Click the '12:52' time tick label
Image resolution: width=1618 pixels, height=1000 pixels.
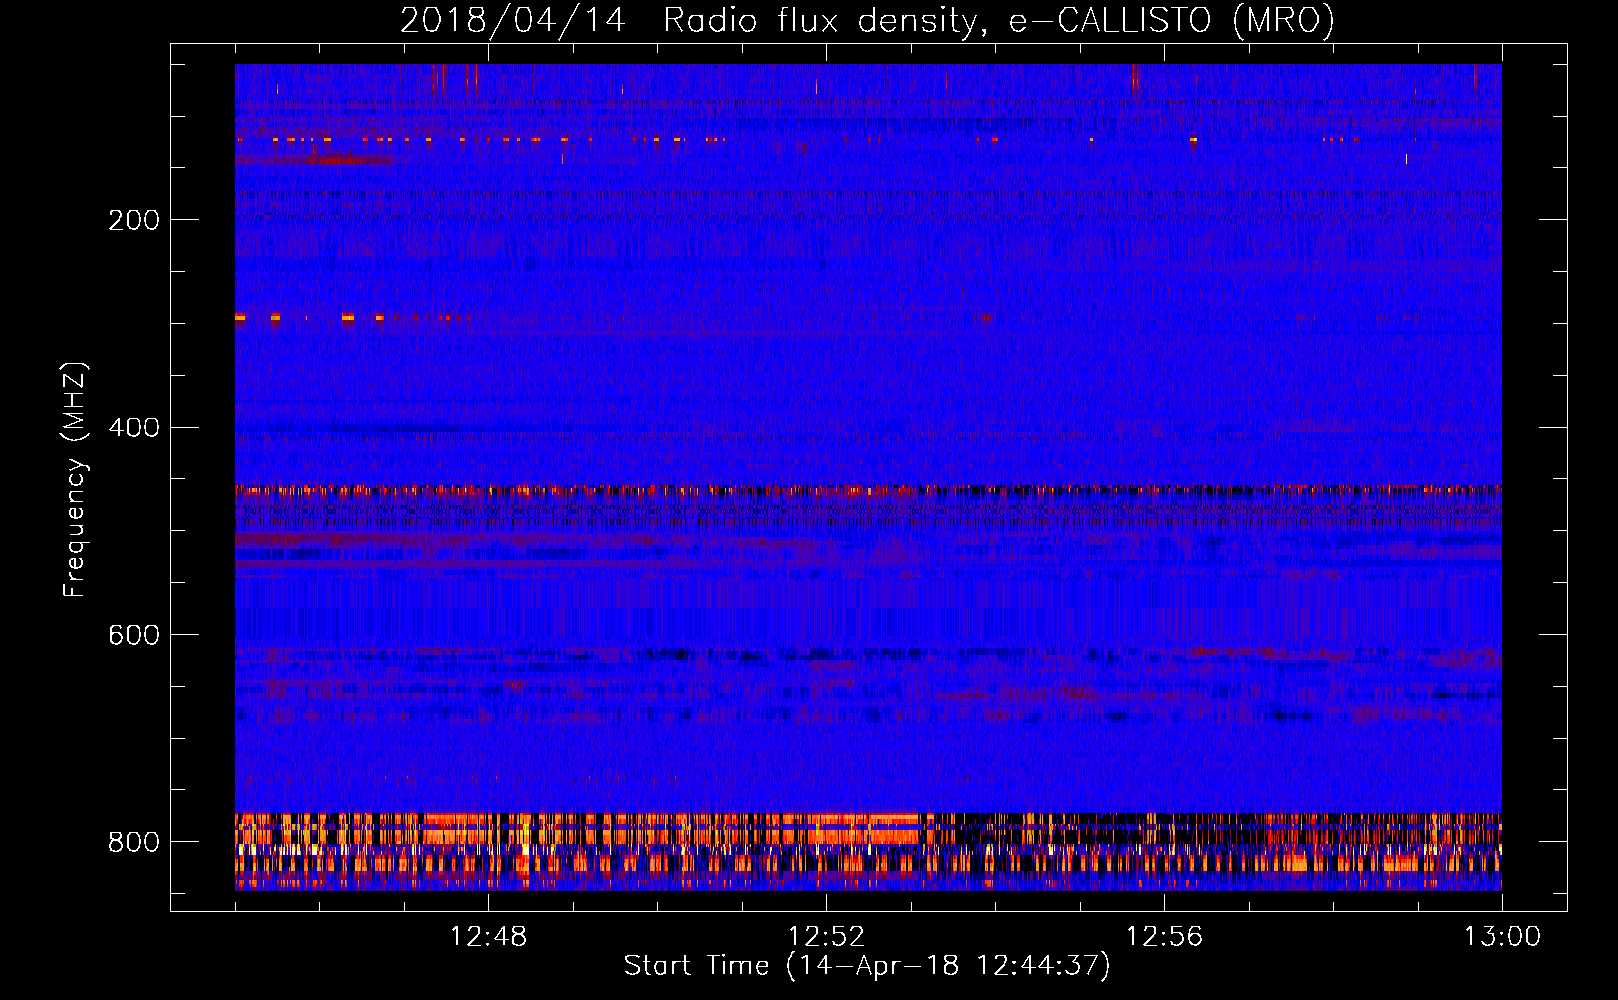[826, 937]
